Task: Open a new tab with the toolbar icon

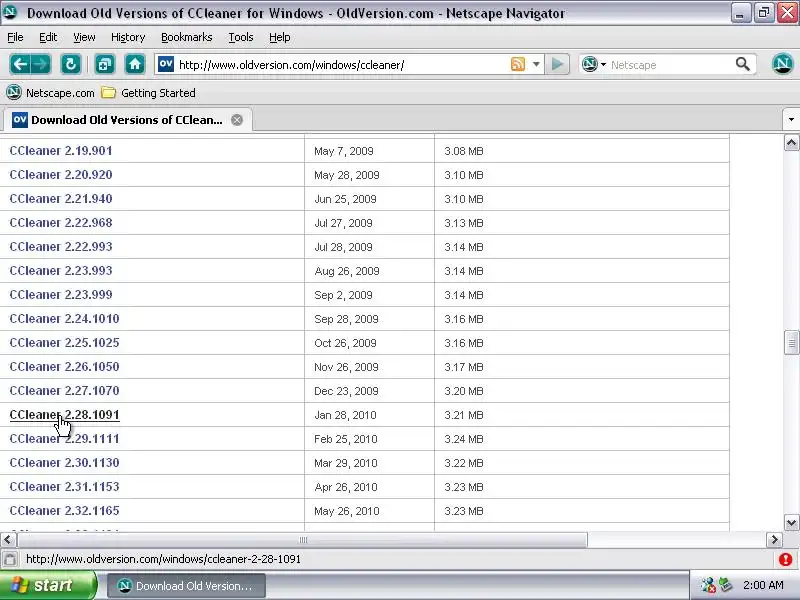Action: (105, 64)
